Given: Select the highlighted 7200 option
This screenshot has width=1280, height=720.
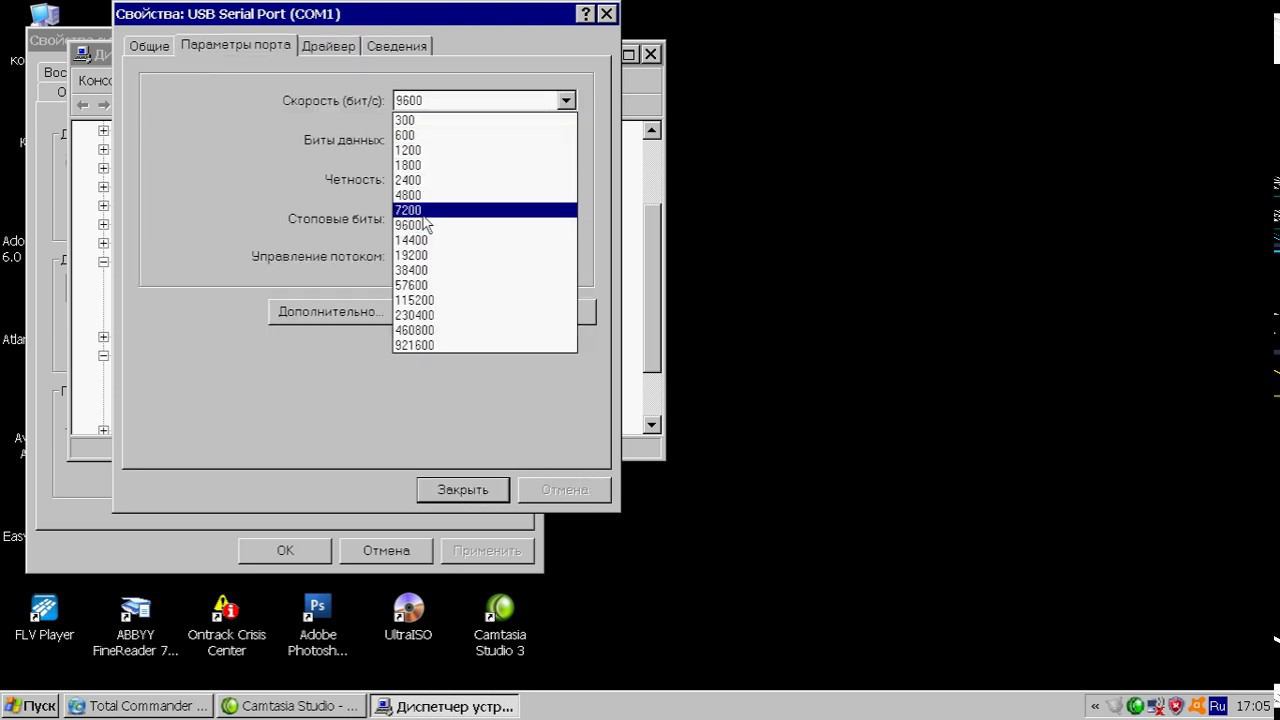Looking at the screenshot, I should click(x=485, y=210).
